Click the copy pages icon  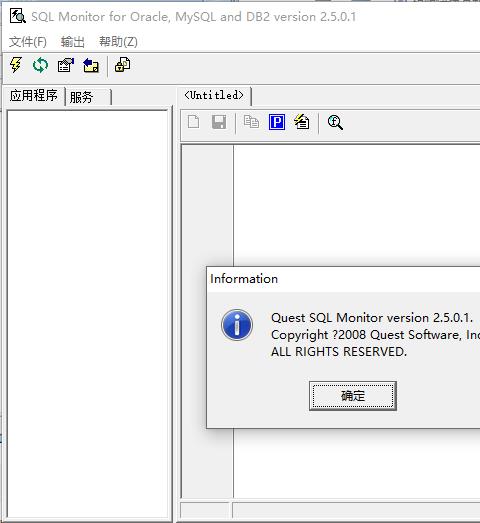(251, 121)
